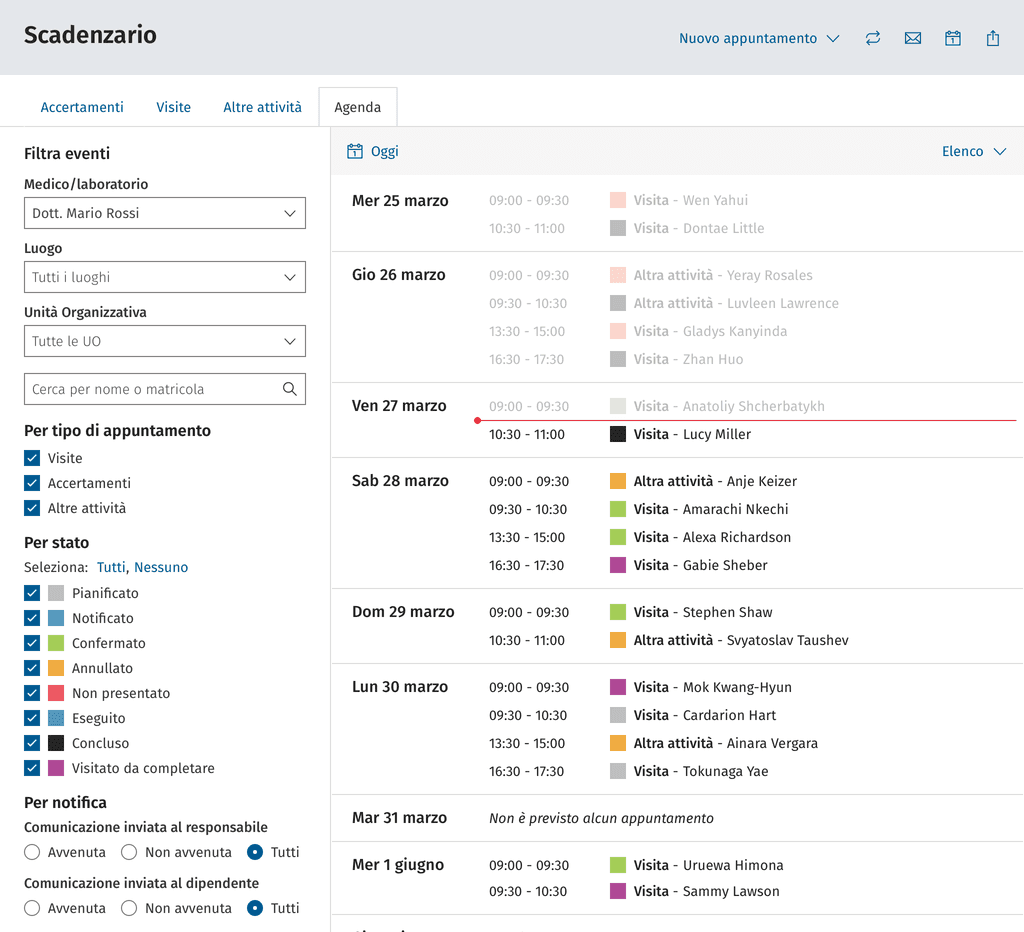
Task: Select Avvenuta for comunicazione al responsabile
Action: click(x=32, y=852)
